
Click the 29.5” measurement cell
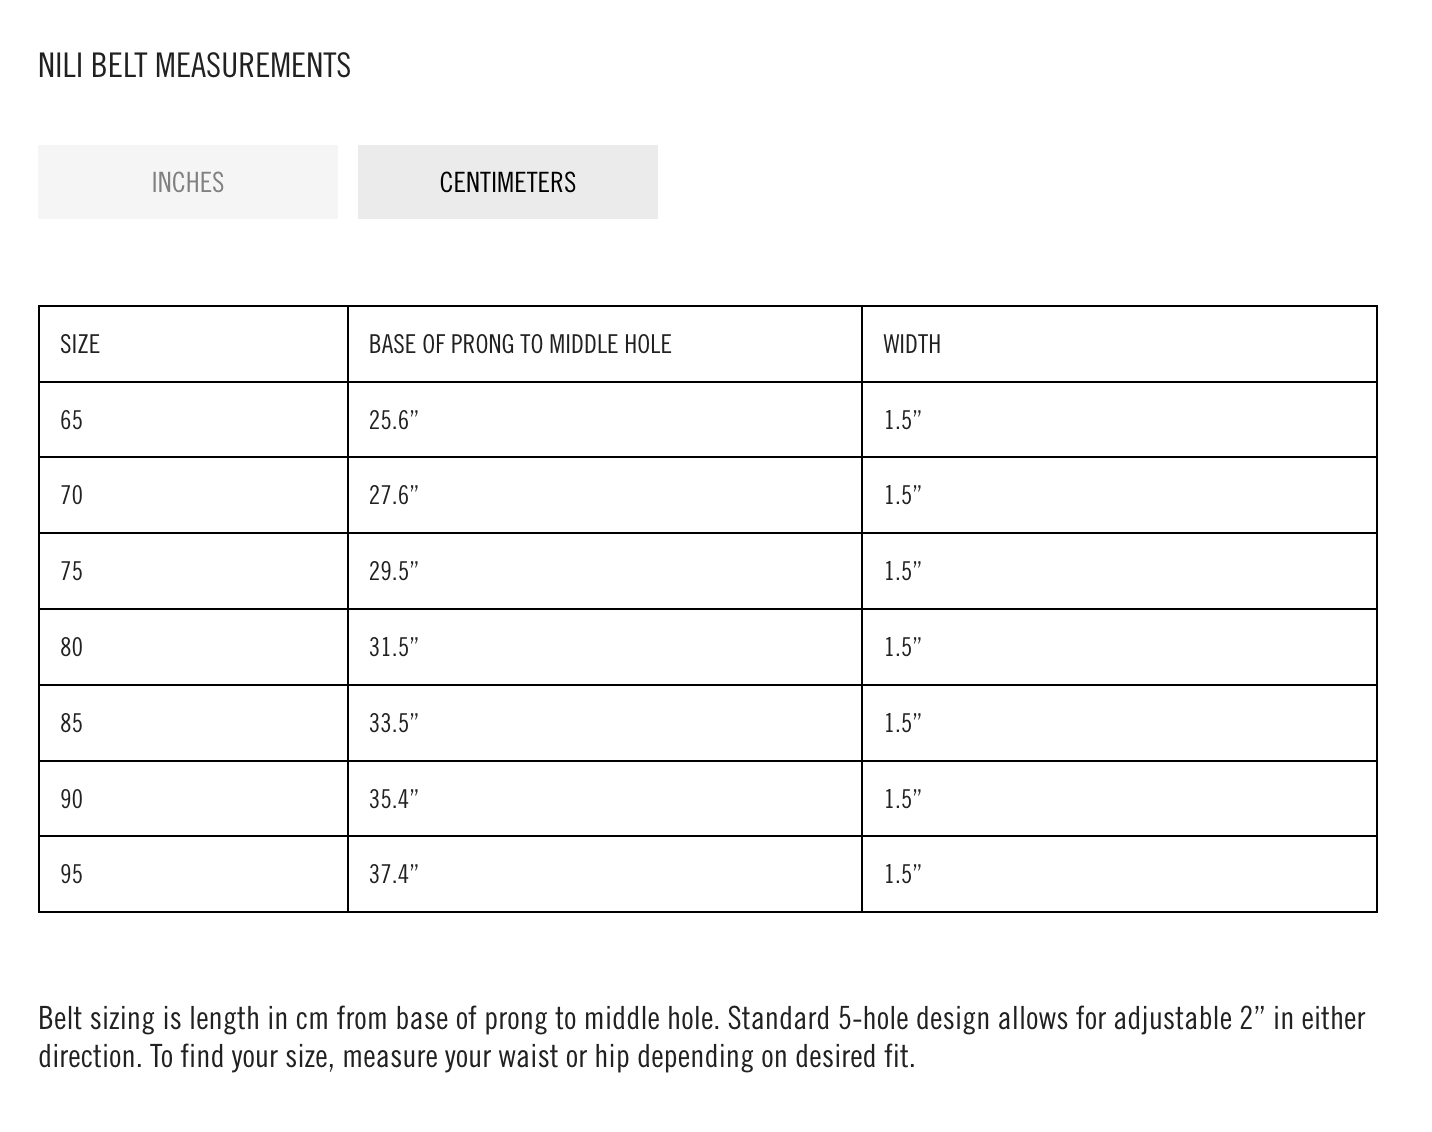click(x=393, y=571)
